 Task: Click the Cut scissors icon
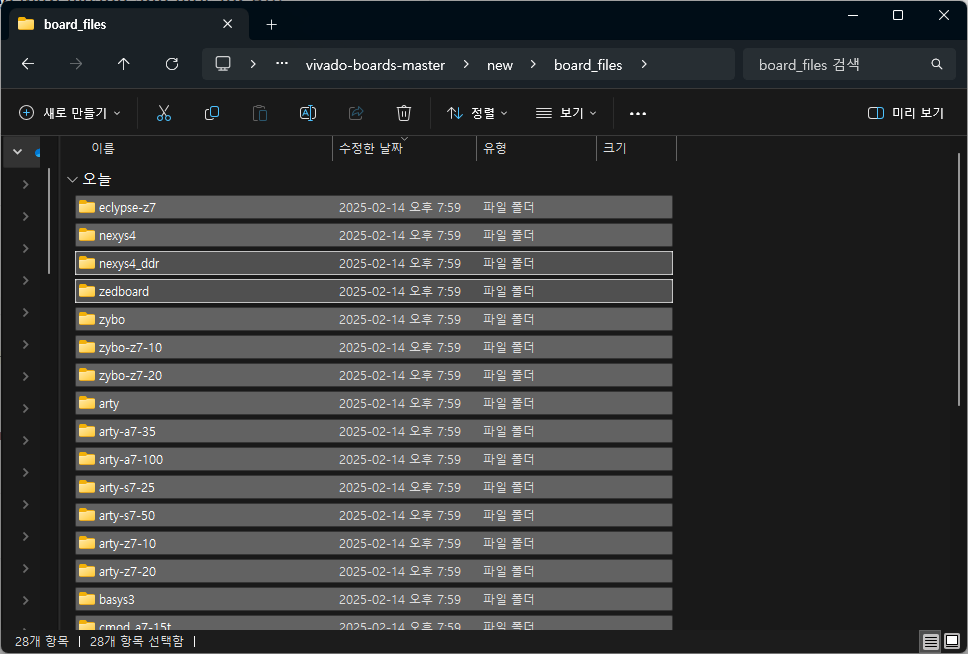164,113
